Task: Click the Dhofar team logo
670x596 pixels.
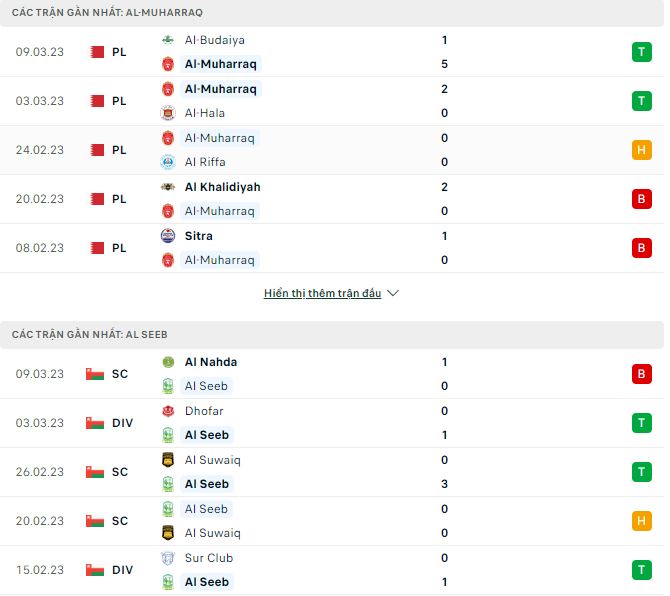Action: (168, 411)
